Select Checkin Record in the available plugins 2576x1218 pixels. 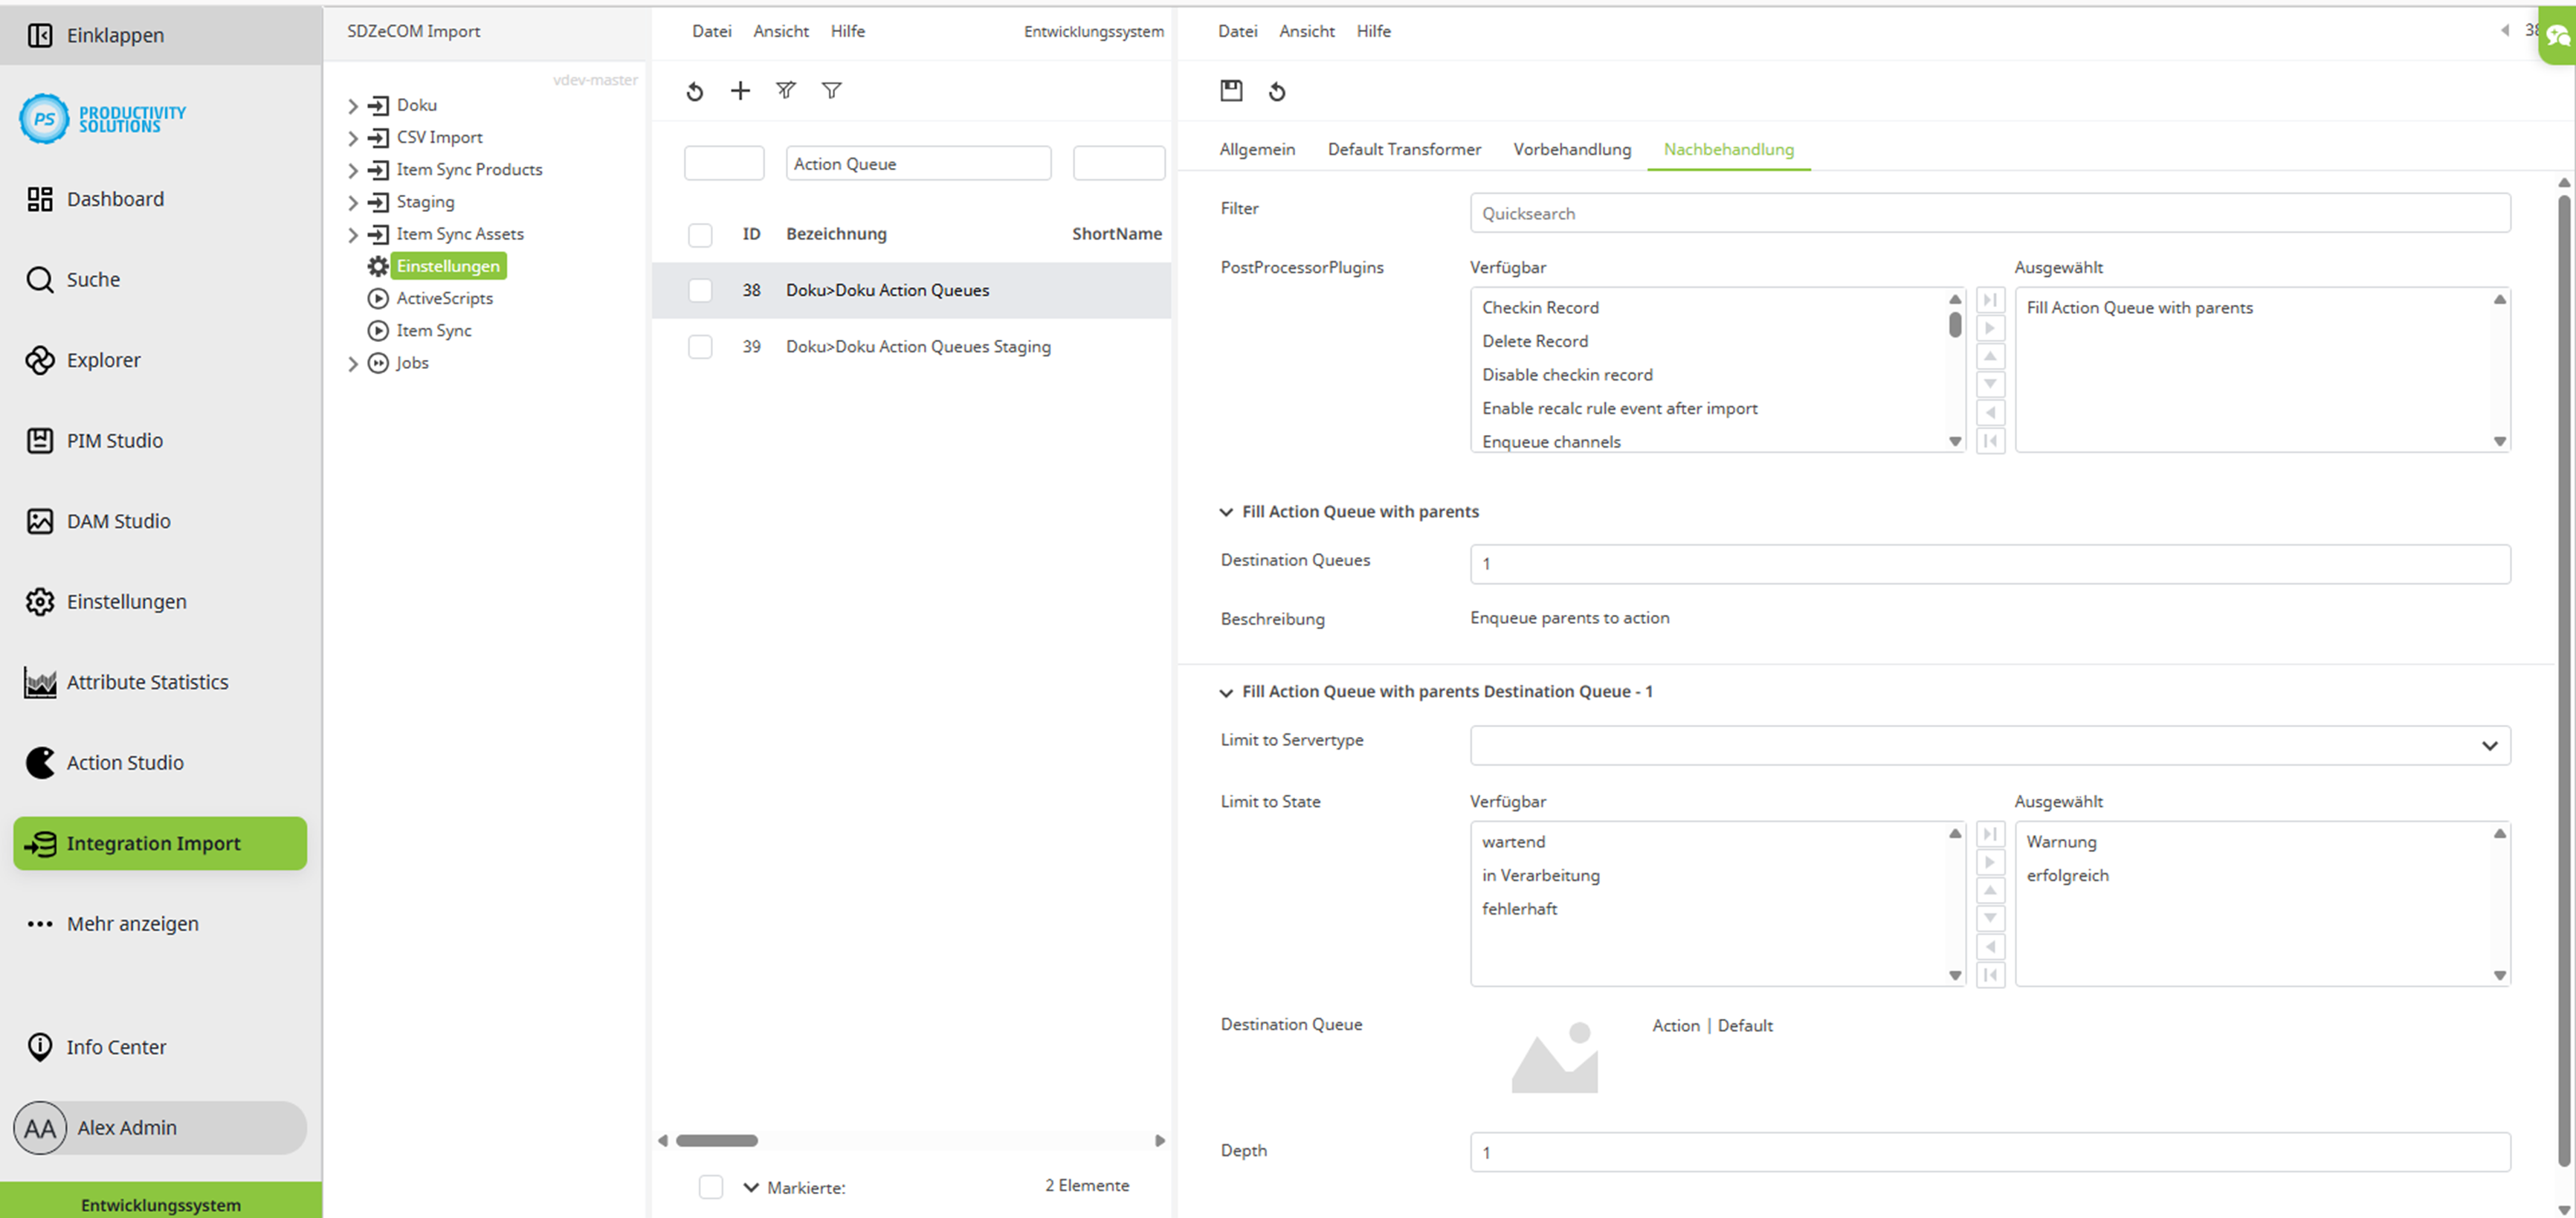click(1540, 307)
